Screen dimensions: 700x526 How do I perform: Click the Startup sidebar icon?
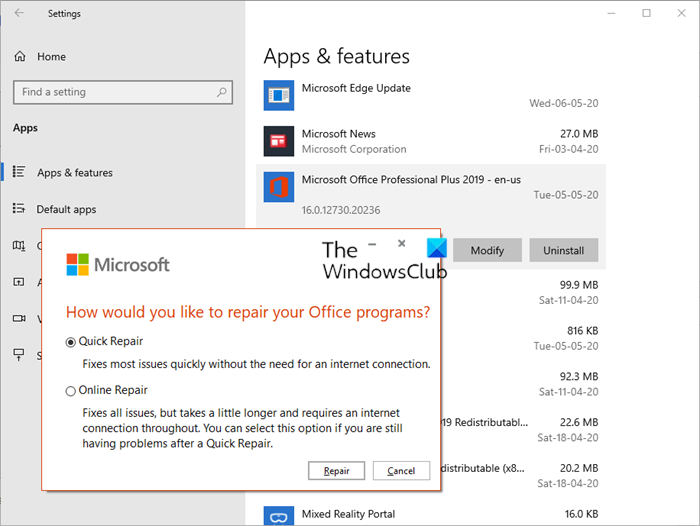coord(19,355)
